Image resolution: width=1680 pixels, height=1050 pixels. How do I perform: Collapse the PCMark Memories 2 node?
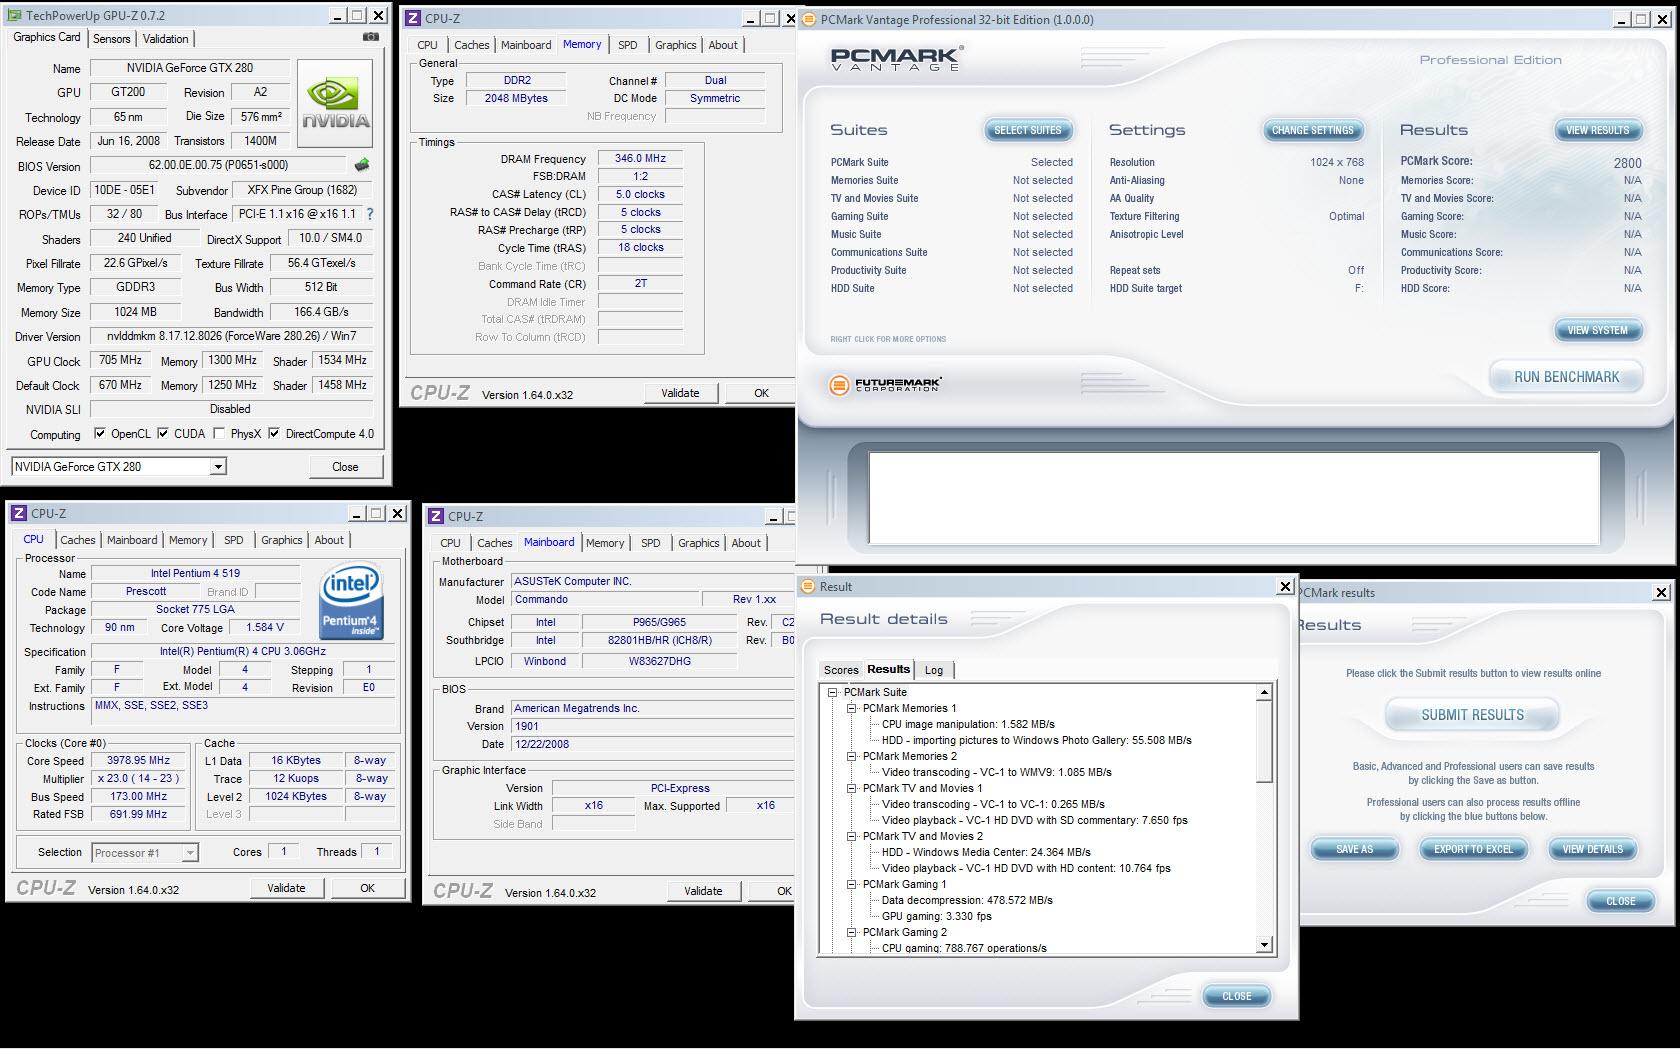pyautogui.click(x=852, y=756)
